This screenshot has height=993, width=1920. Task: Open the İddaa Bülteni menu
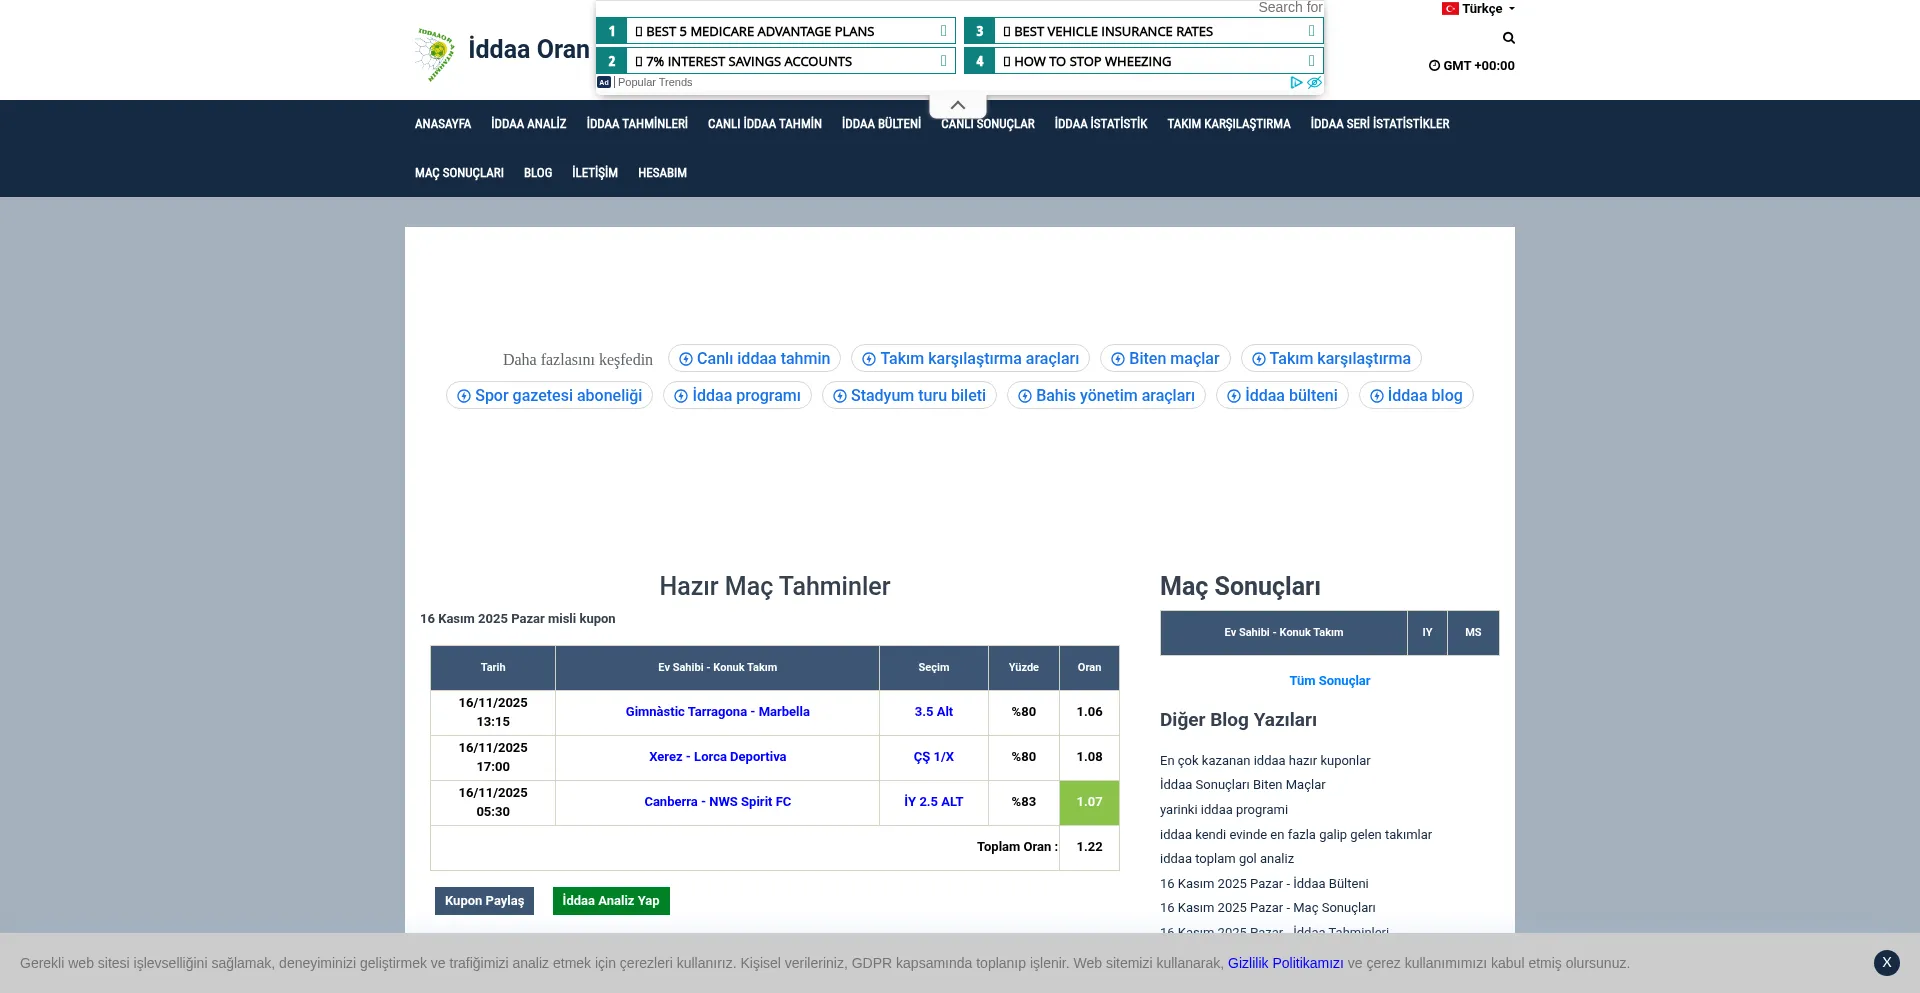[880, 124]
